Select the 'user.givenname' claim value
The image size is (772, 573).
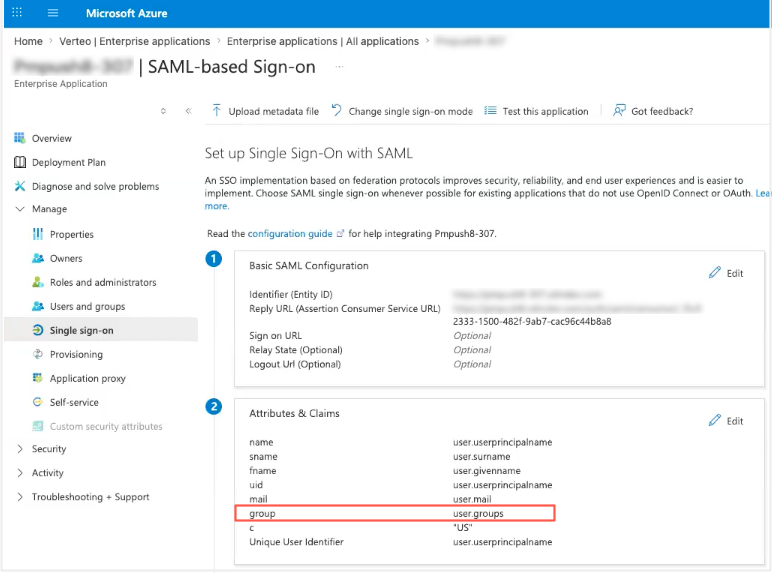[x=486, y=471]
